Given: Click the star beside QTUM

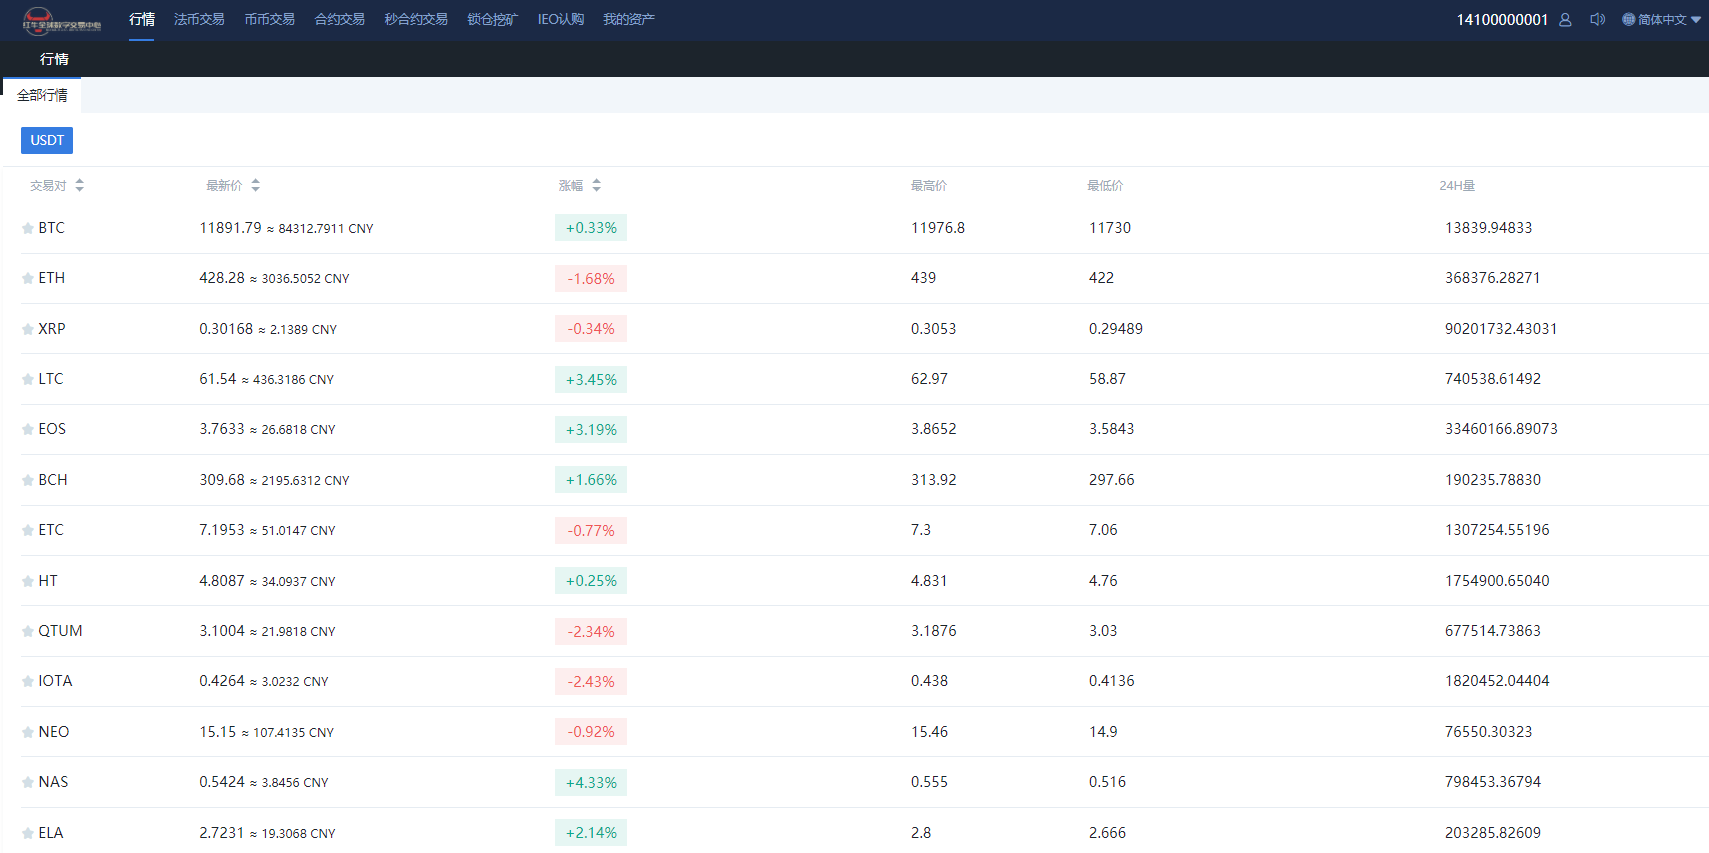Looking at the screenshot, I should (28, 631).
